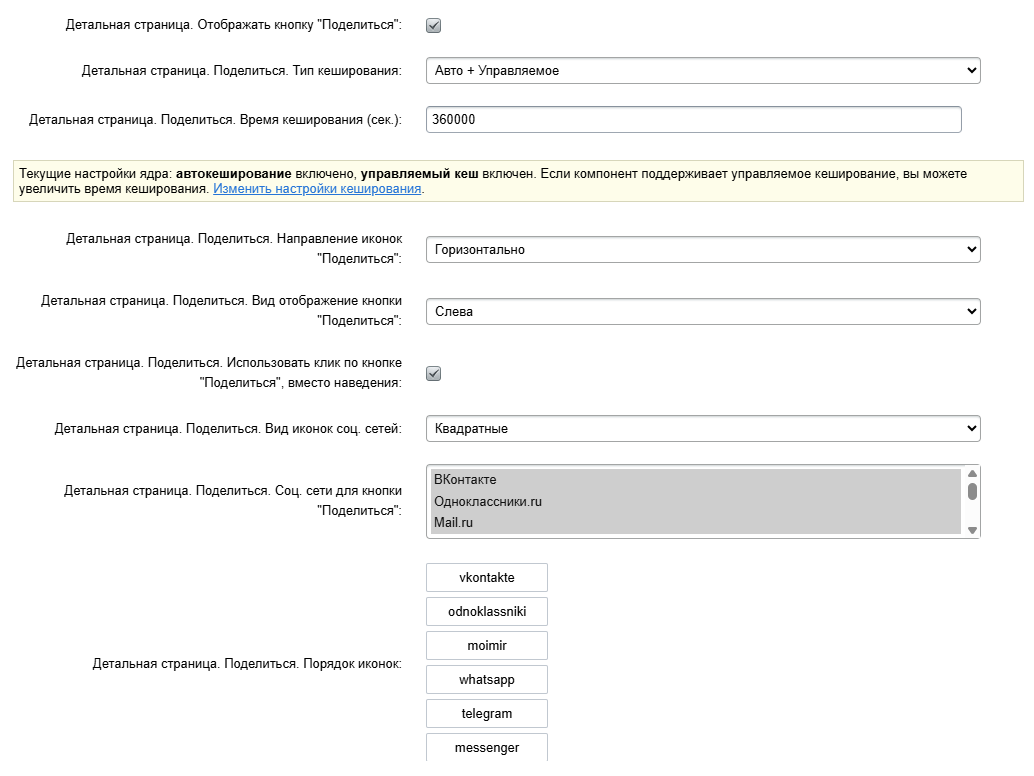The width and height of the screenshot is (1034, 776).
Task: Click the social networks list scrollbar thumb
Action: (972, 491)
